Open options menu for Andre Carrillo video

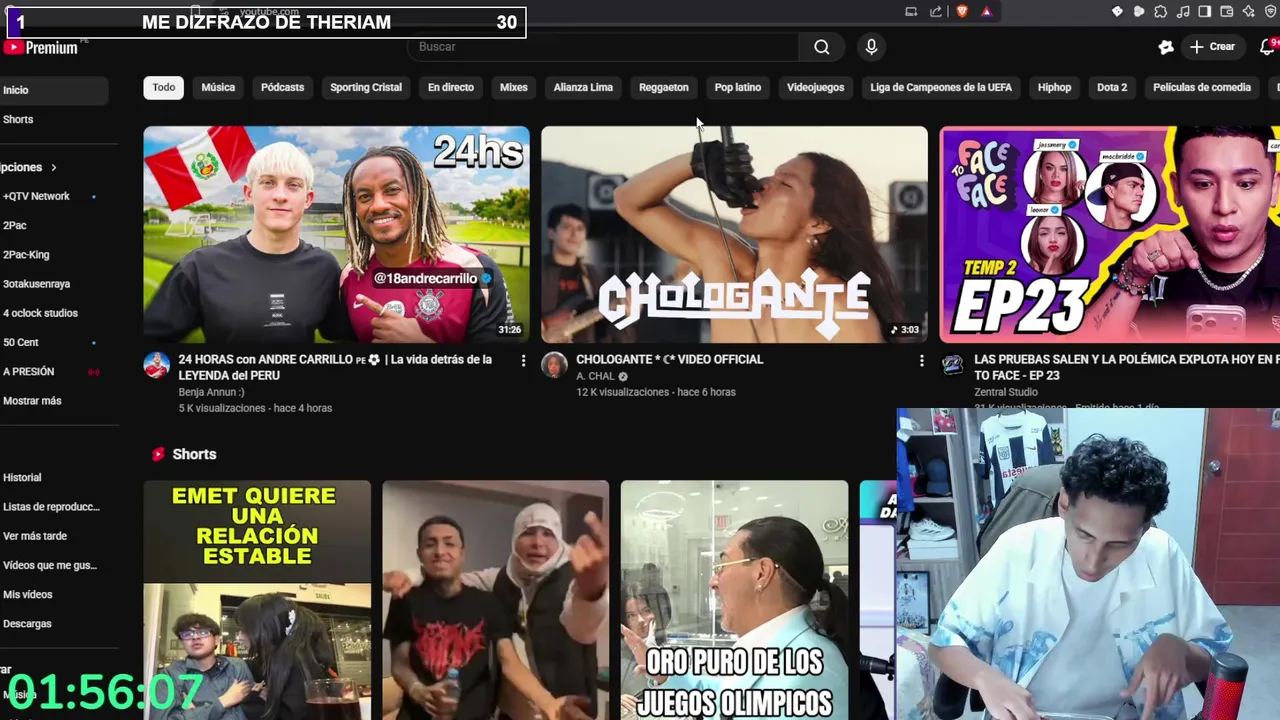523,360
